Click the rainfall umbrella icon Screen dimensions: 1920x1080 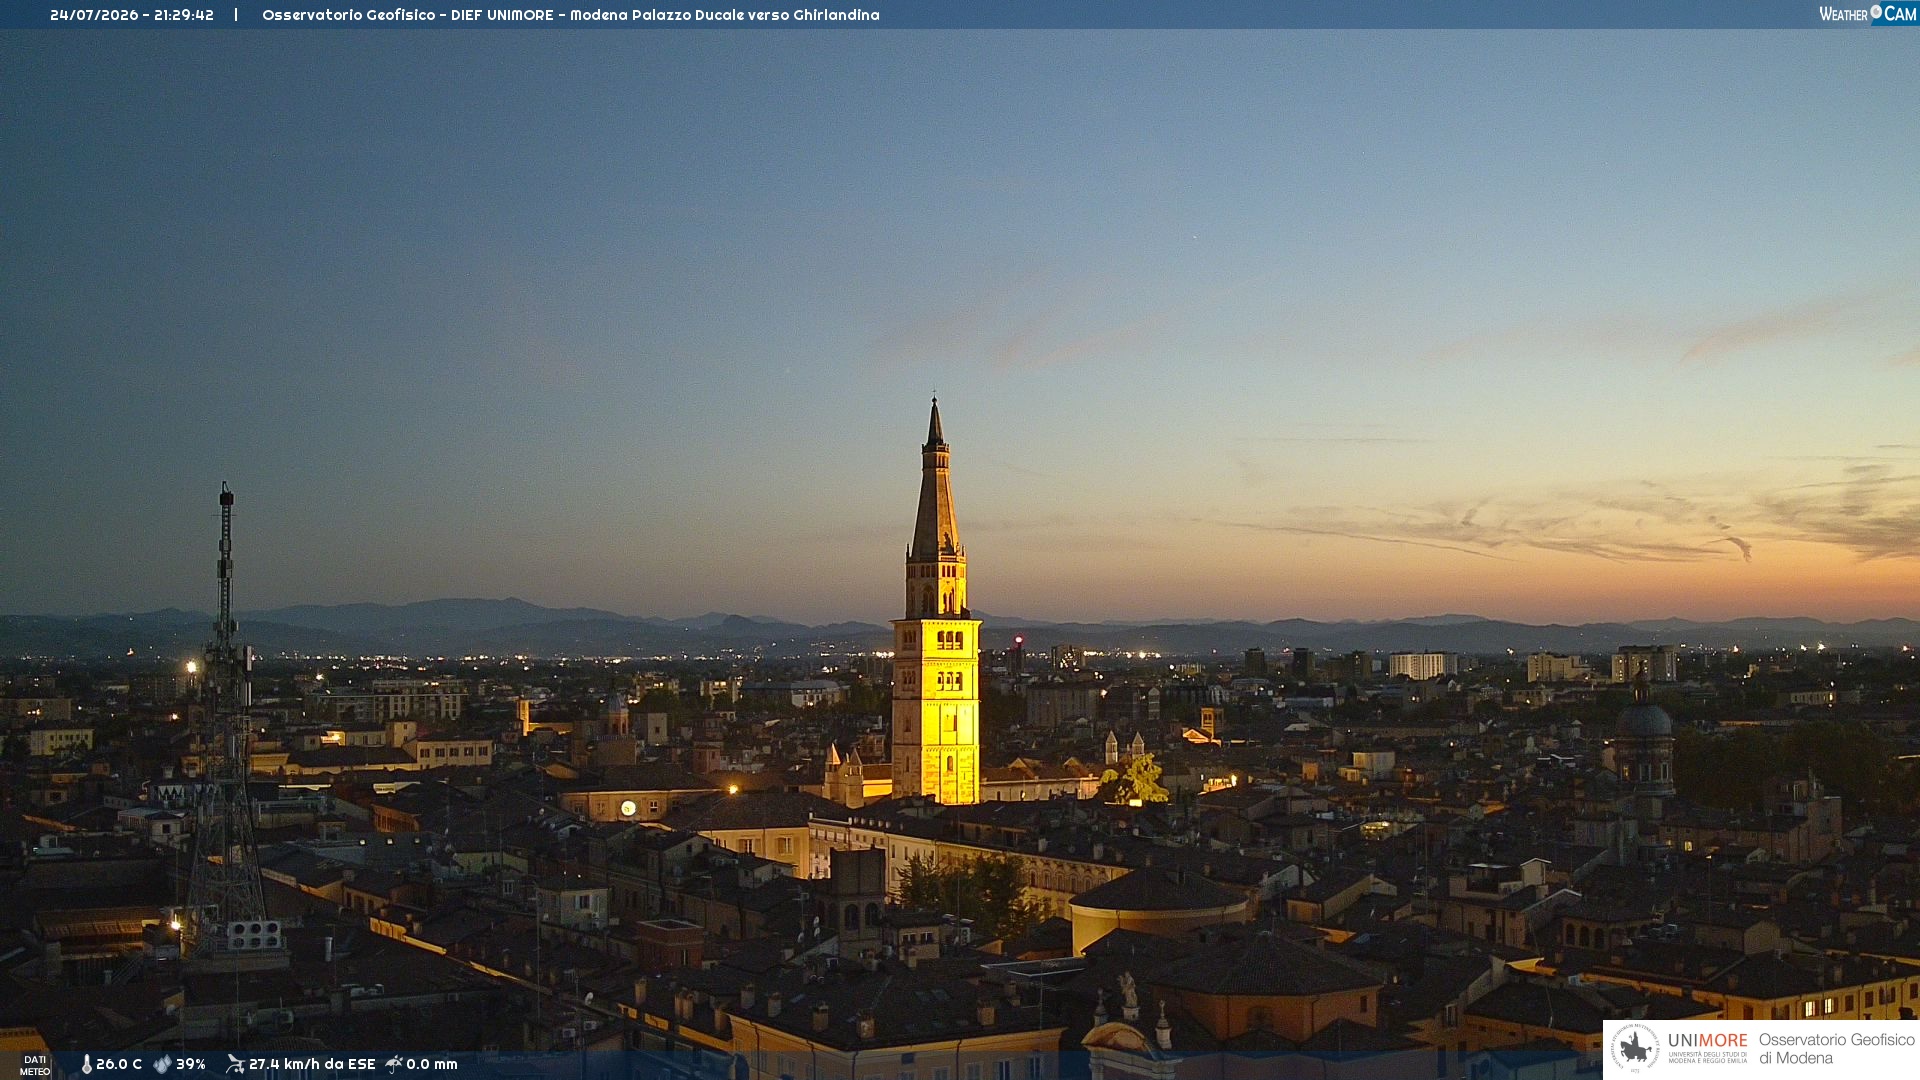tap(394, 1064)
